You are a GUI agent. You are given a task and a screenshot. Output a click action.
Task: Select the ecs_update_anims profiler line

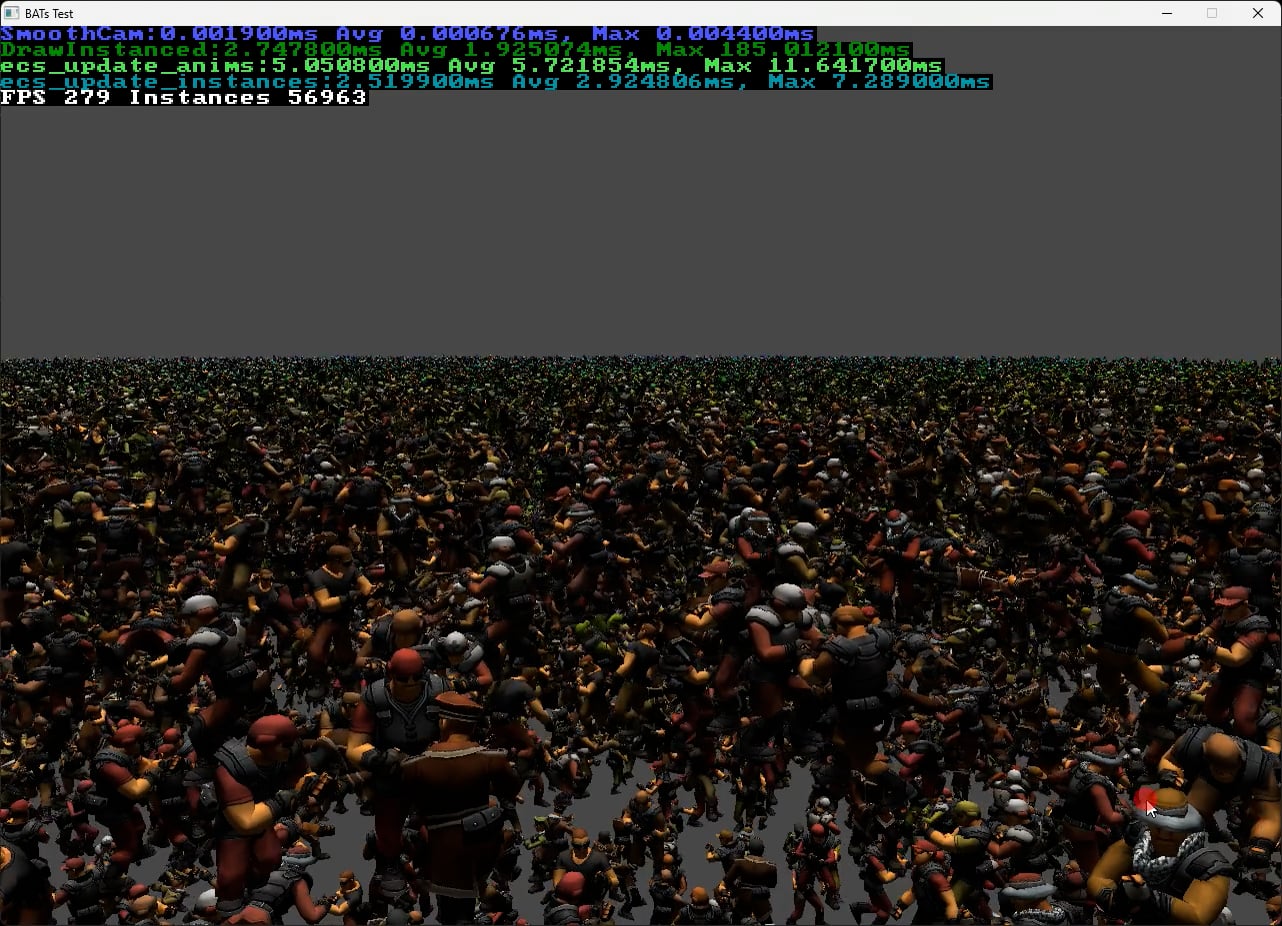(x=472, y=66)
